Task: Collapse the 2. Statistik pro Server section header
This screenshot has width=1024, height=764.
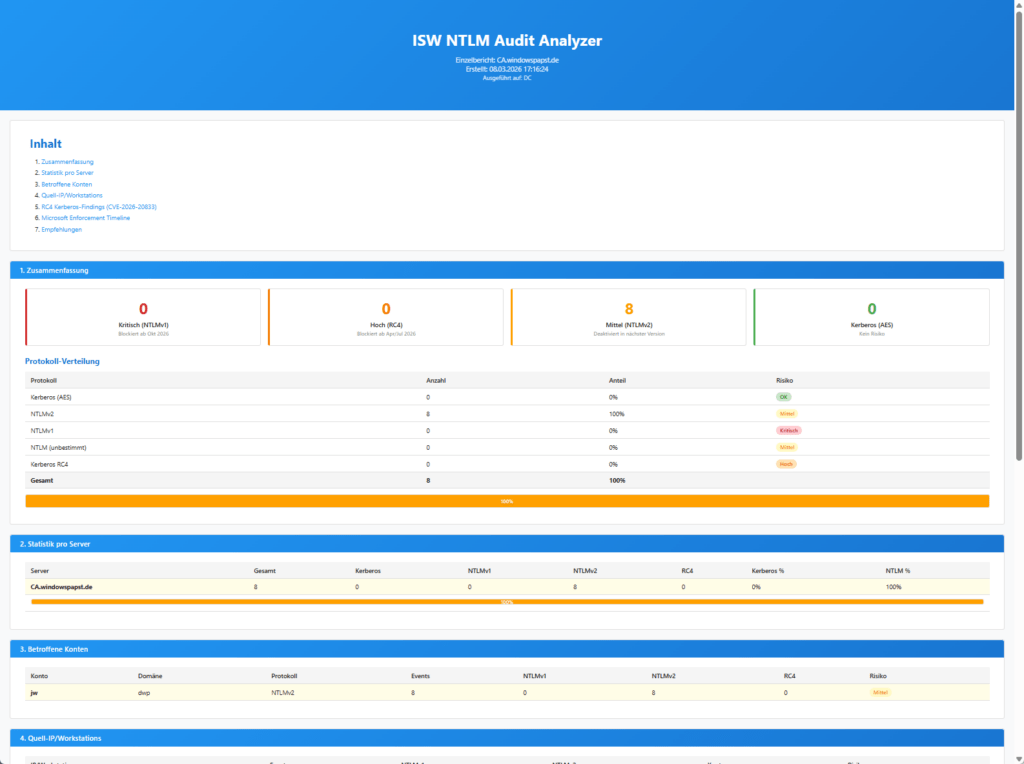Action: coord(506,543)
